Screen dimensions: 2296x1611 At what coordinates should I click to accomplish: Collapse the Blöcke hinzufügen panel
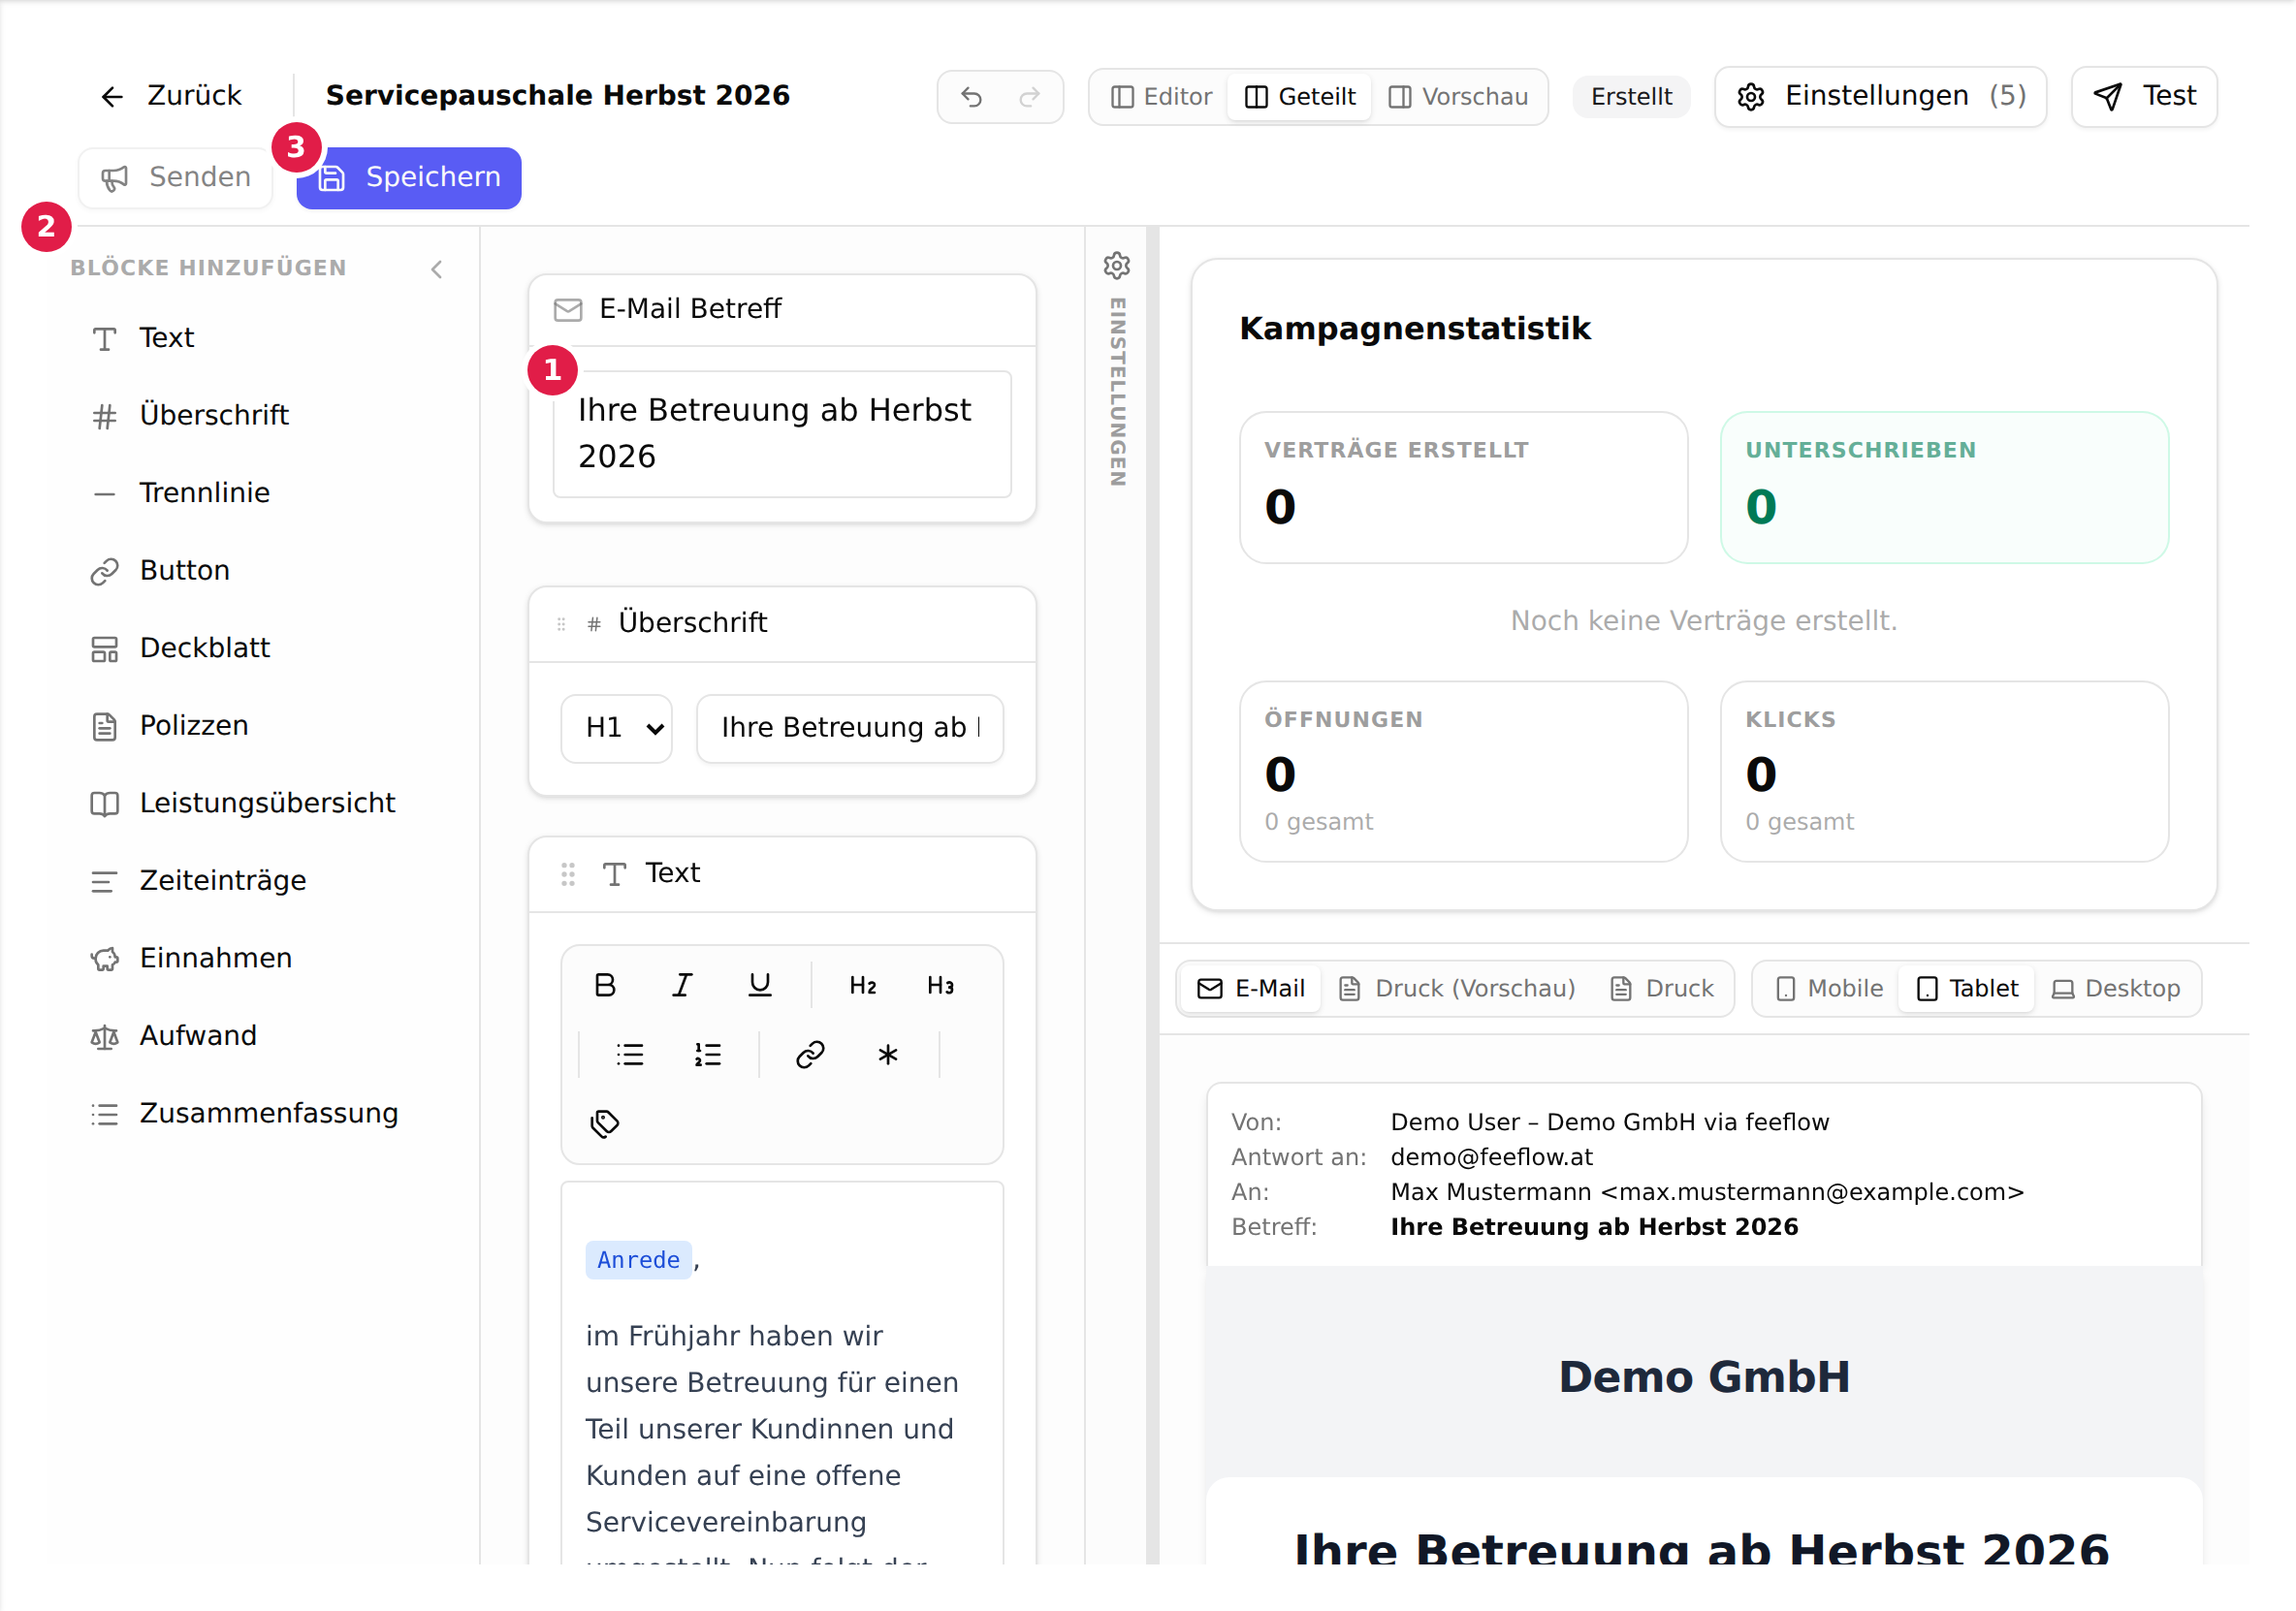point(437,269)
